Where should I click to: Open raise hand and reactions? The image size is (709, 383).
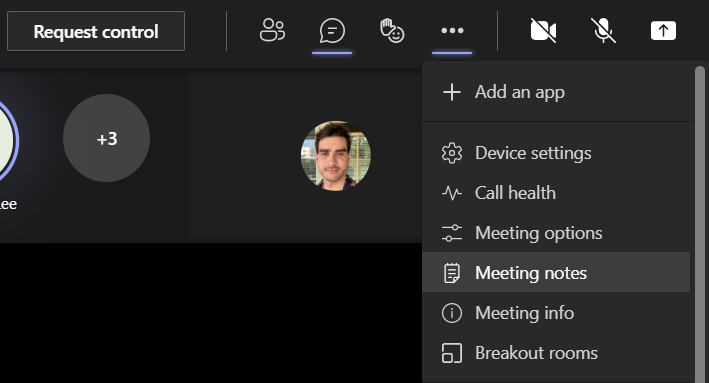tap(392, 31)
